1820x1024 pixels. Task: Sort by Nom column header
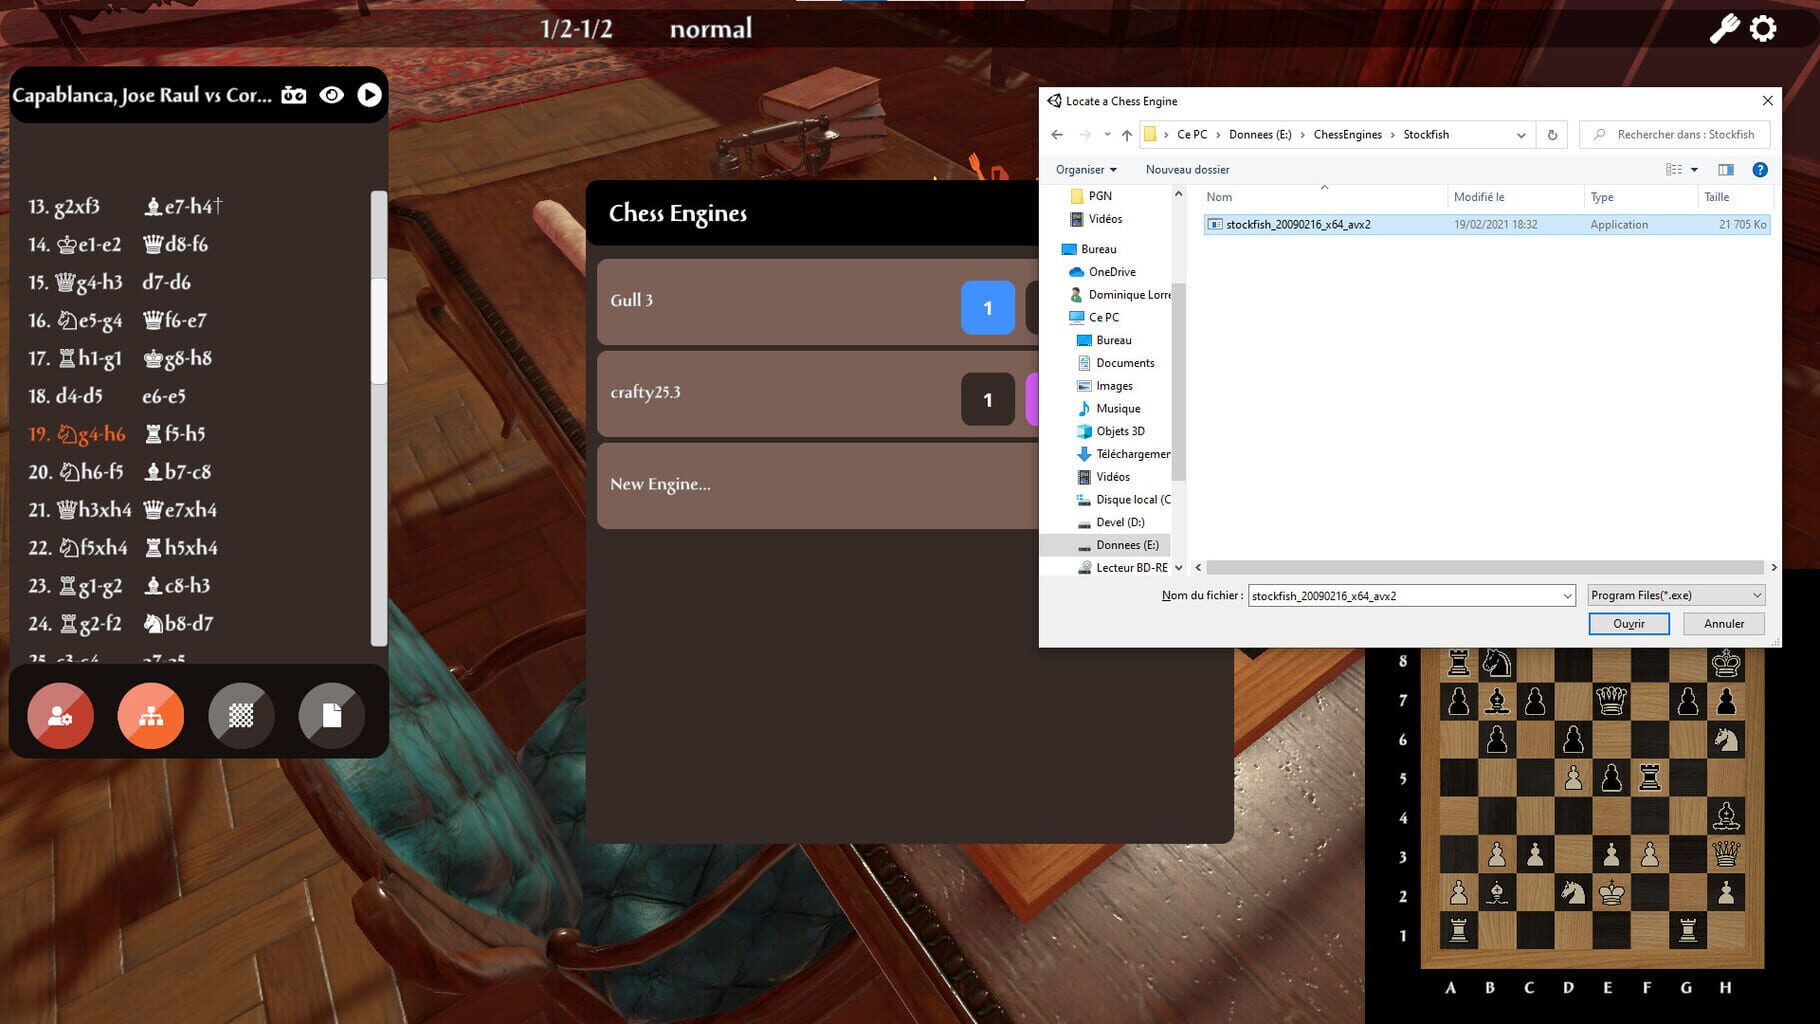tap(1219, 197)
